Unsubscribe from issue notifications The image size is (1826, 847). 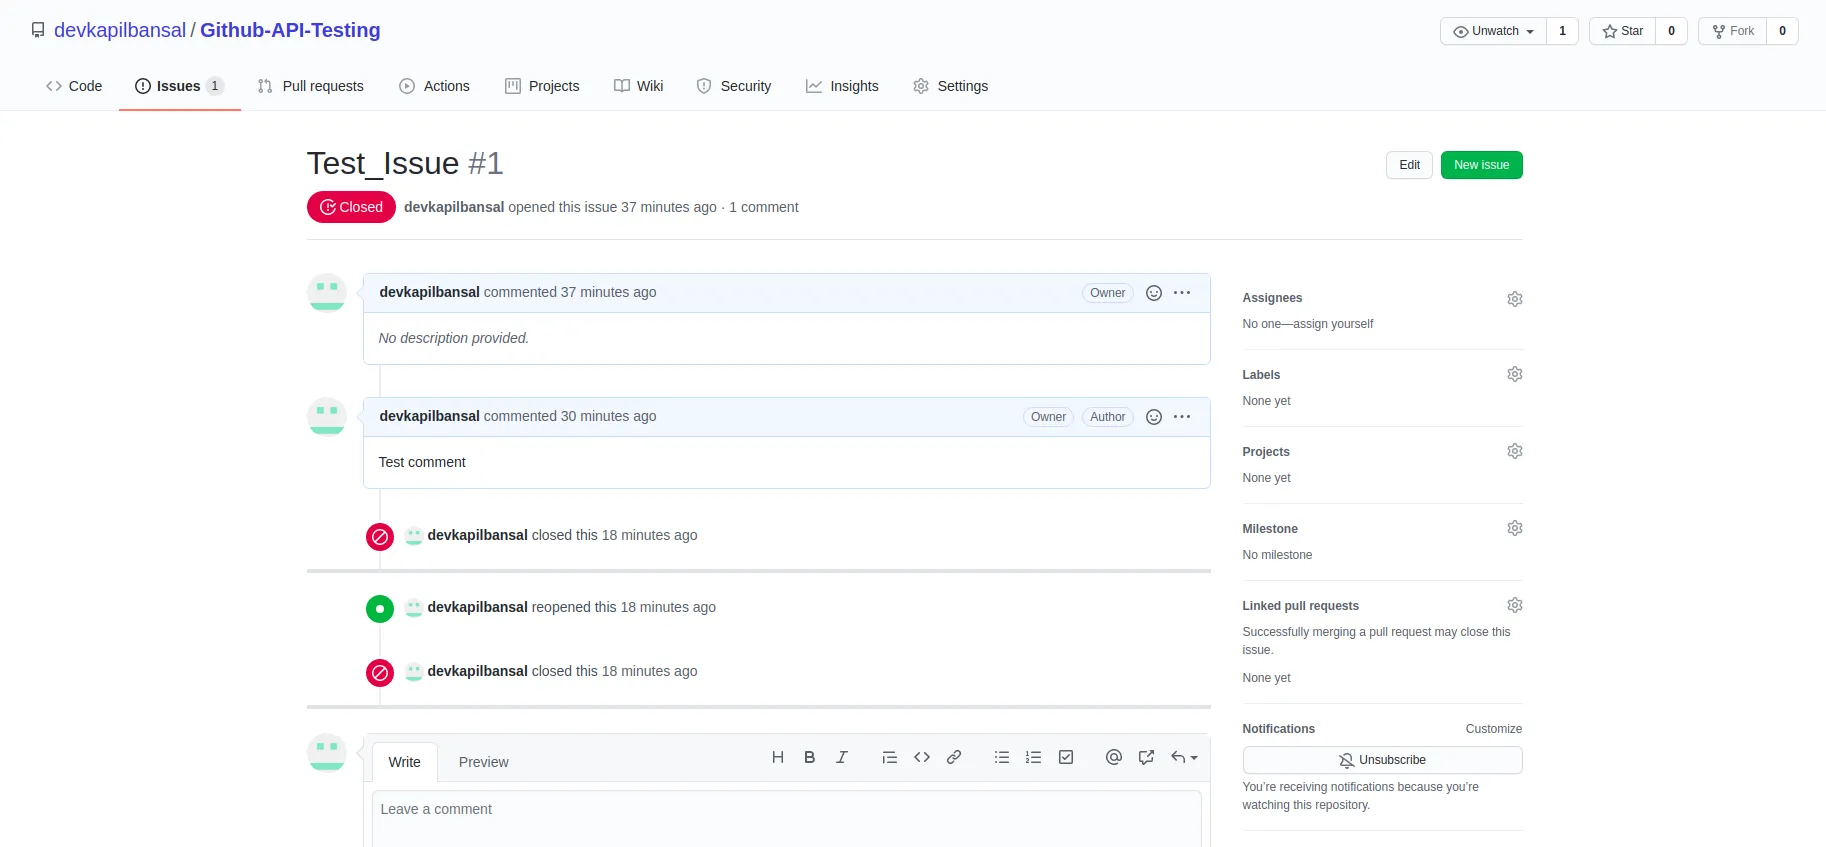[x=1382, y=760]
